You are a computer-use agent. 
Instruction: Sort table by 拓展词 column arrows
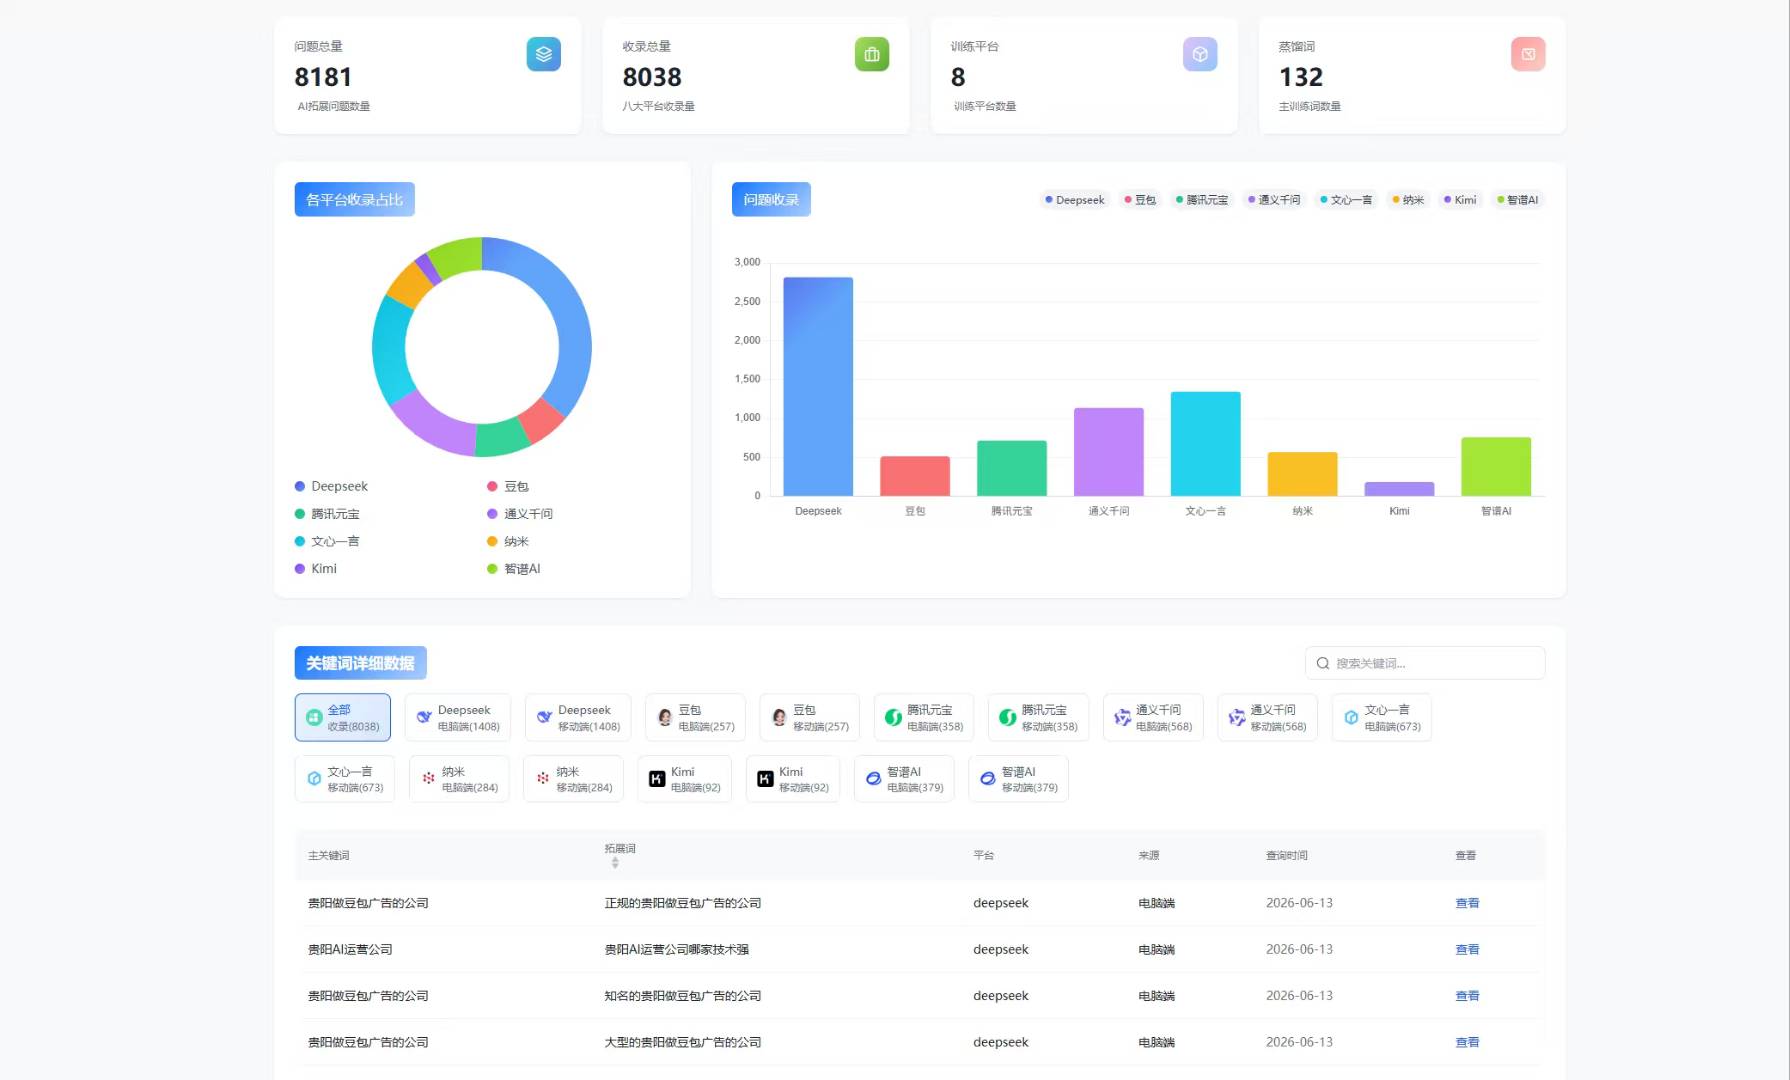pyautogui.click(x=615, y=863)
